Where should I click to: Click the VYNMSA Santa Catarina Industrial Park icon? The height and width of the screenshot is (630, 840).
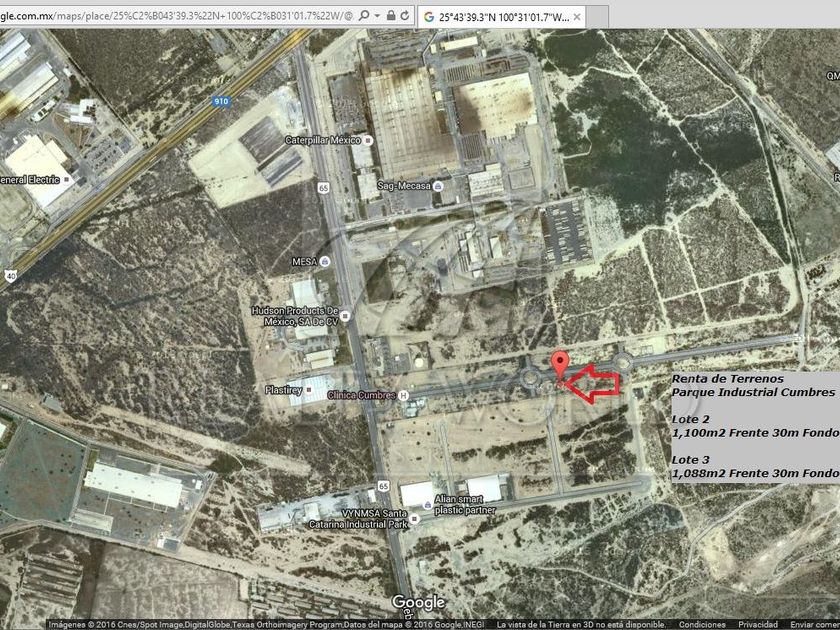click(415, 519)
